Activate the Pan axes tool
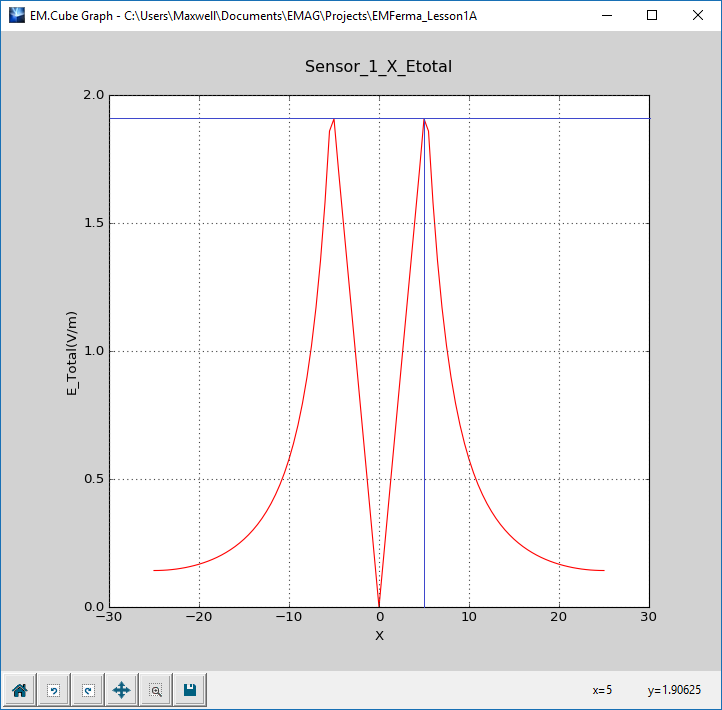The width and height of the screenshot is (722, 710). pyautogui.click(x=122, y=689)
